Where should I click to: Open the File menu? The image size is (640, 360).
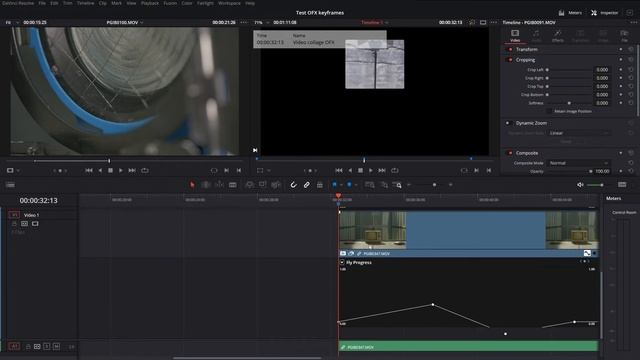tap(42, 3)
